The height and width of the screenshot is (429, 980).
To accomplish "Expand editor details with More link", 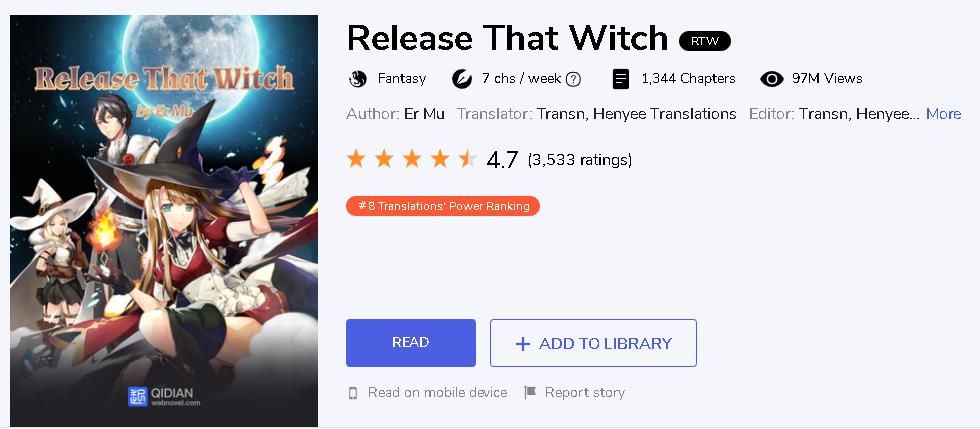I will 943,114.
